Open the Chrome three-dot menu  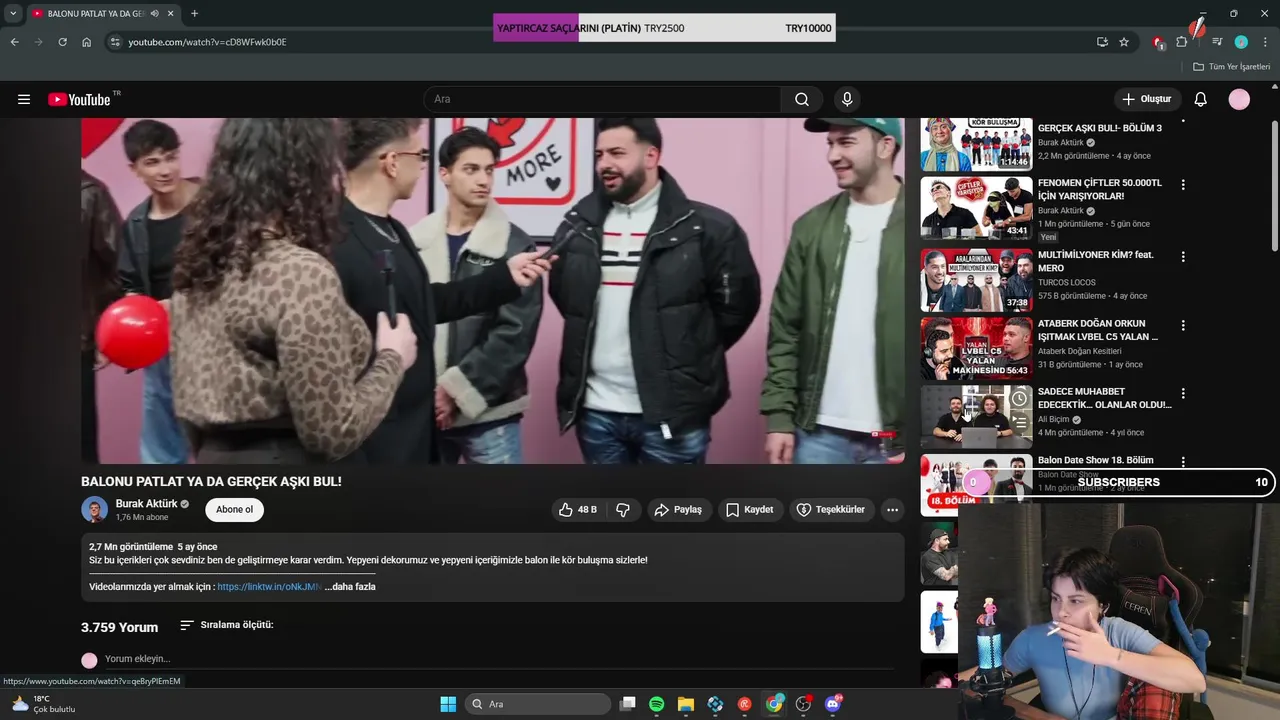pos(1266,42)
